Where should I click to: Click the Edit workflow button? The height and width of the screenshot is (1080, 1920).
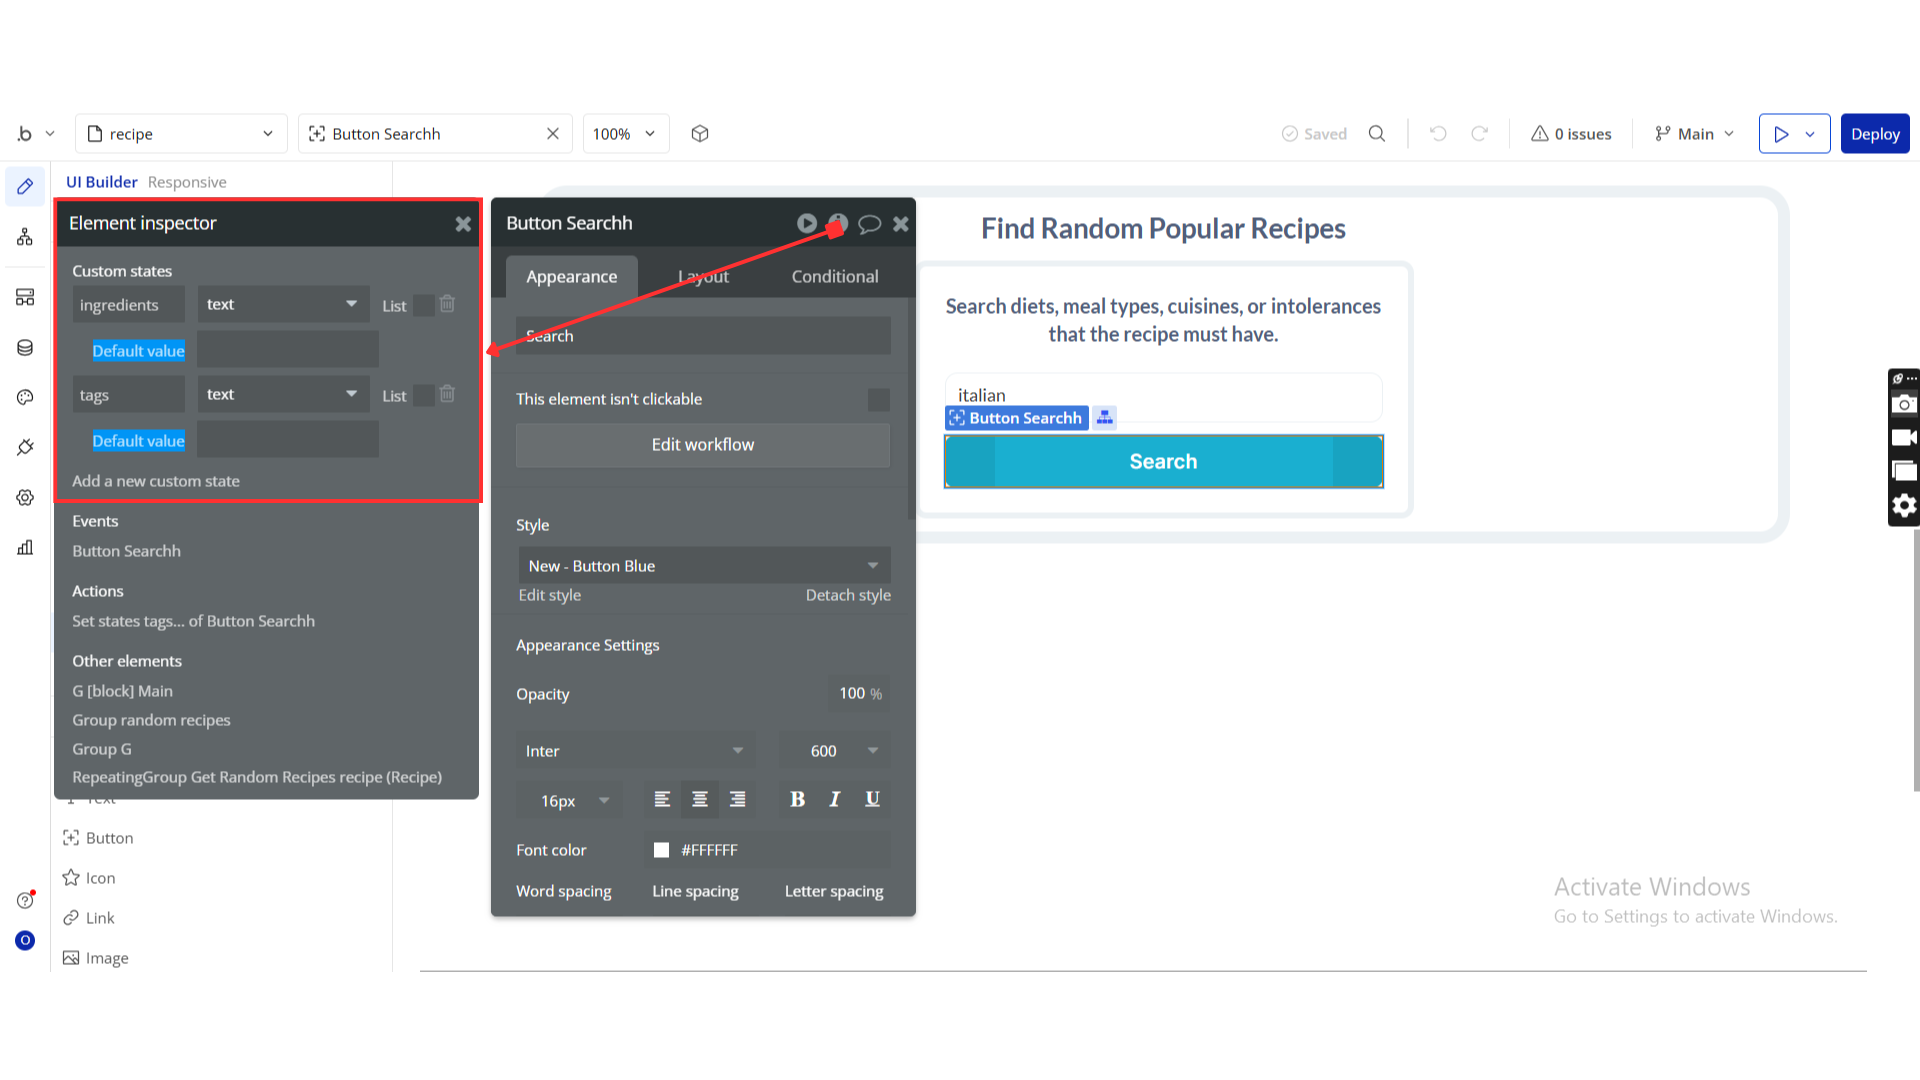point(702,445)
